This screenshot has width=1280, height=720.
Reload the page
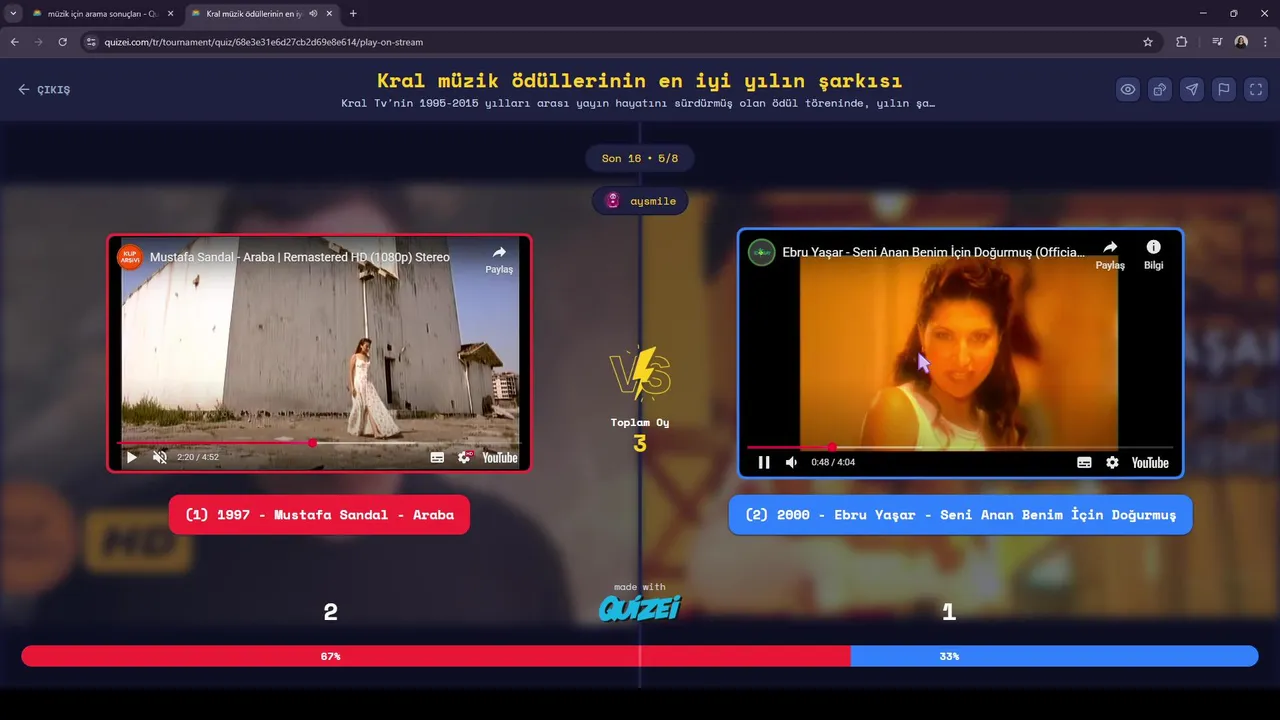point(62,42)
